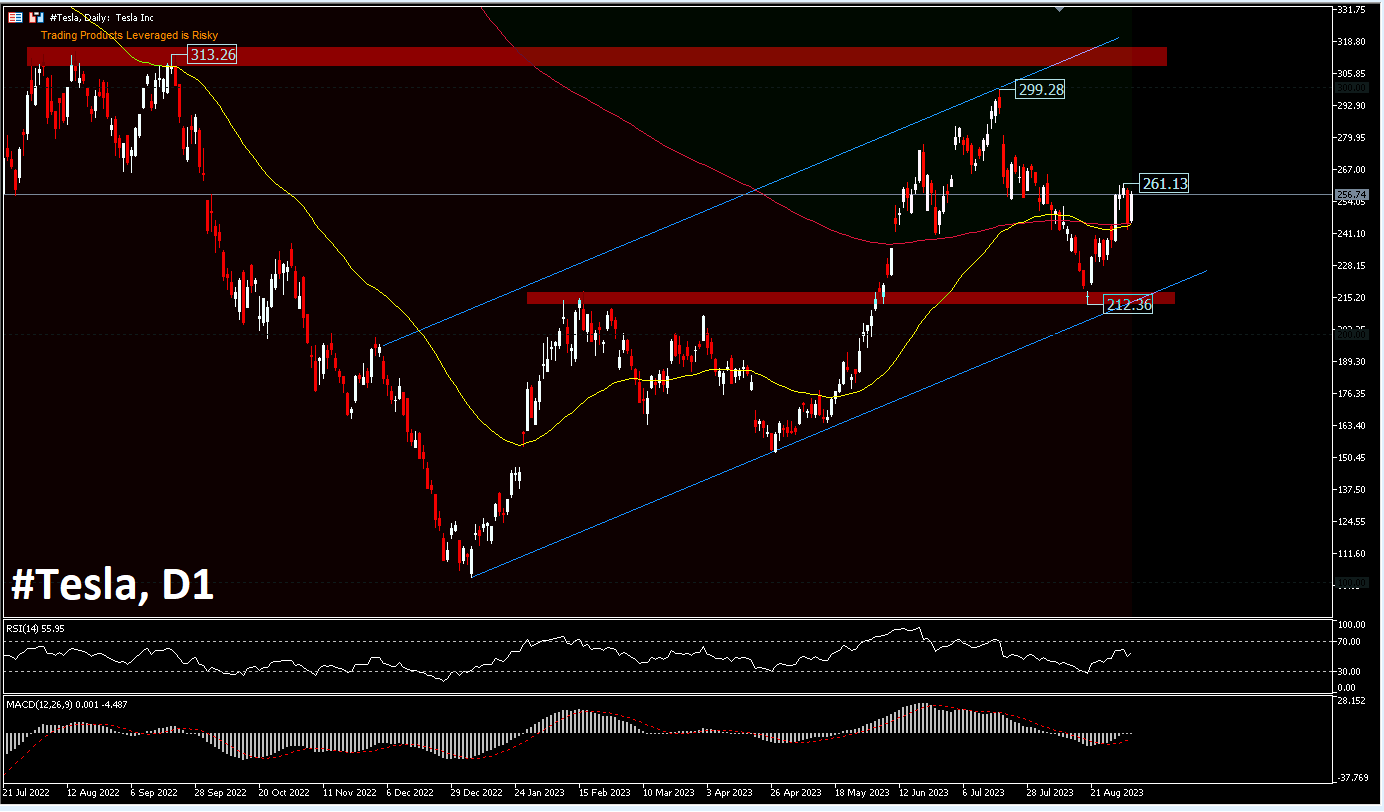This screenshot has height=812, width=1384.
Task: Click the MACD scale value -37.769
Action: 1355,776
